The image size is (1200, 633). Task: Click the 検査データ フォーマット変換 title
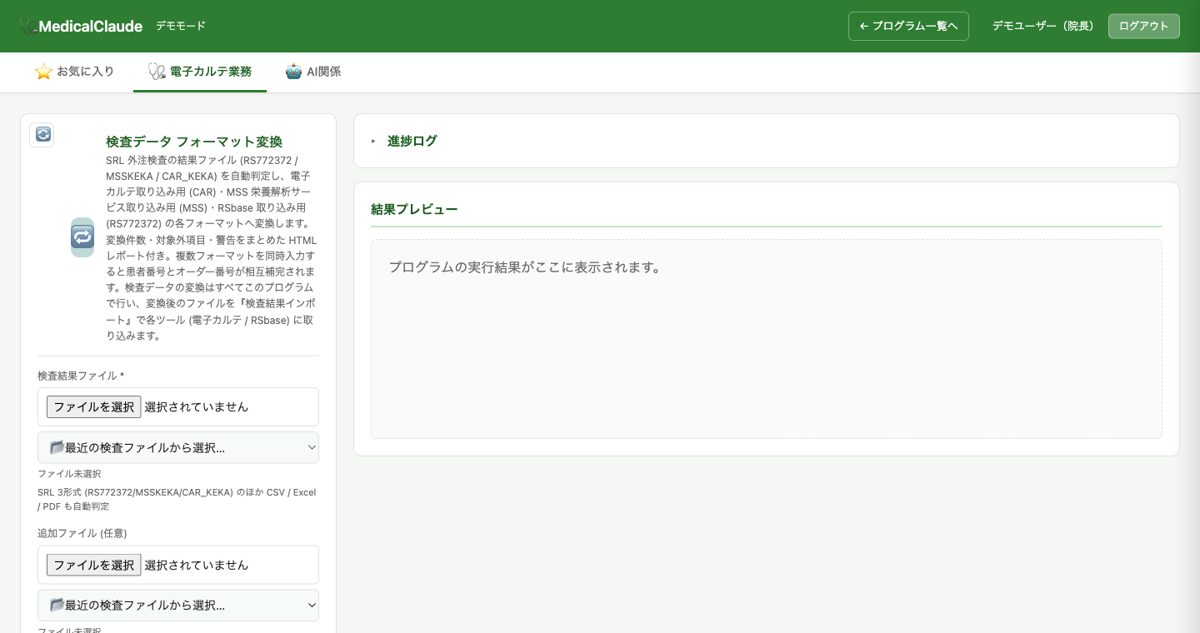194,141
